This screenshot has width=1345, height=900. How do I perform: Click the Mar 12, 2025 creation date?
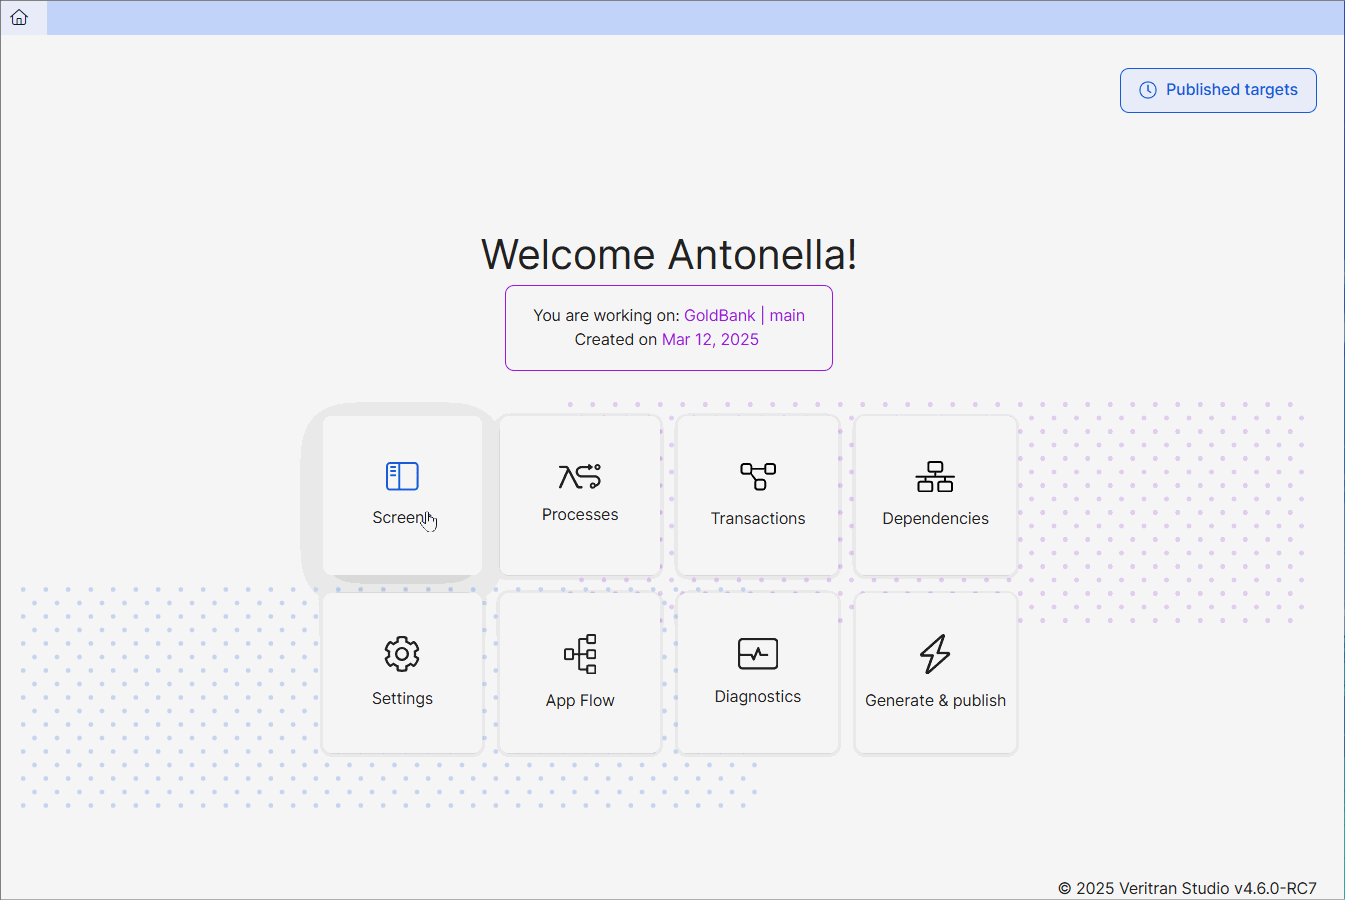click(x=710, y=340)
